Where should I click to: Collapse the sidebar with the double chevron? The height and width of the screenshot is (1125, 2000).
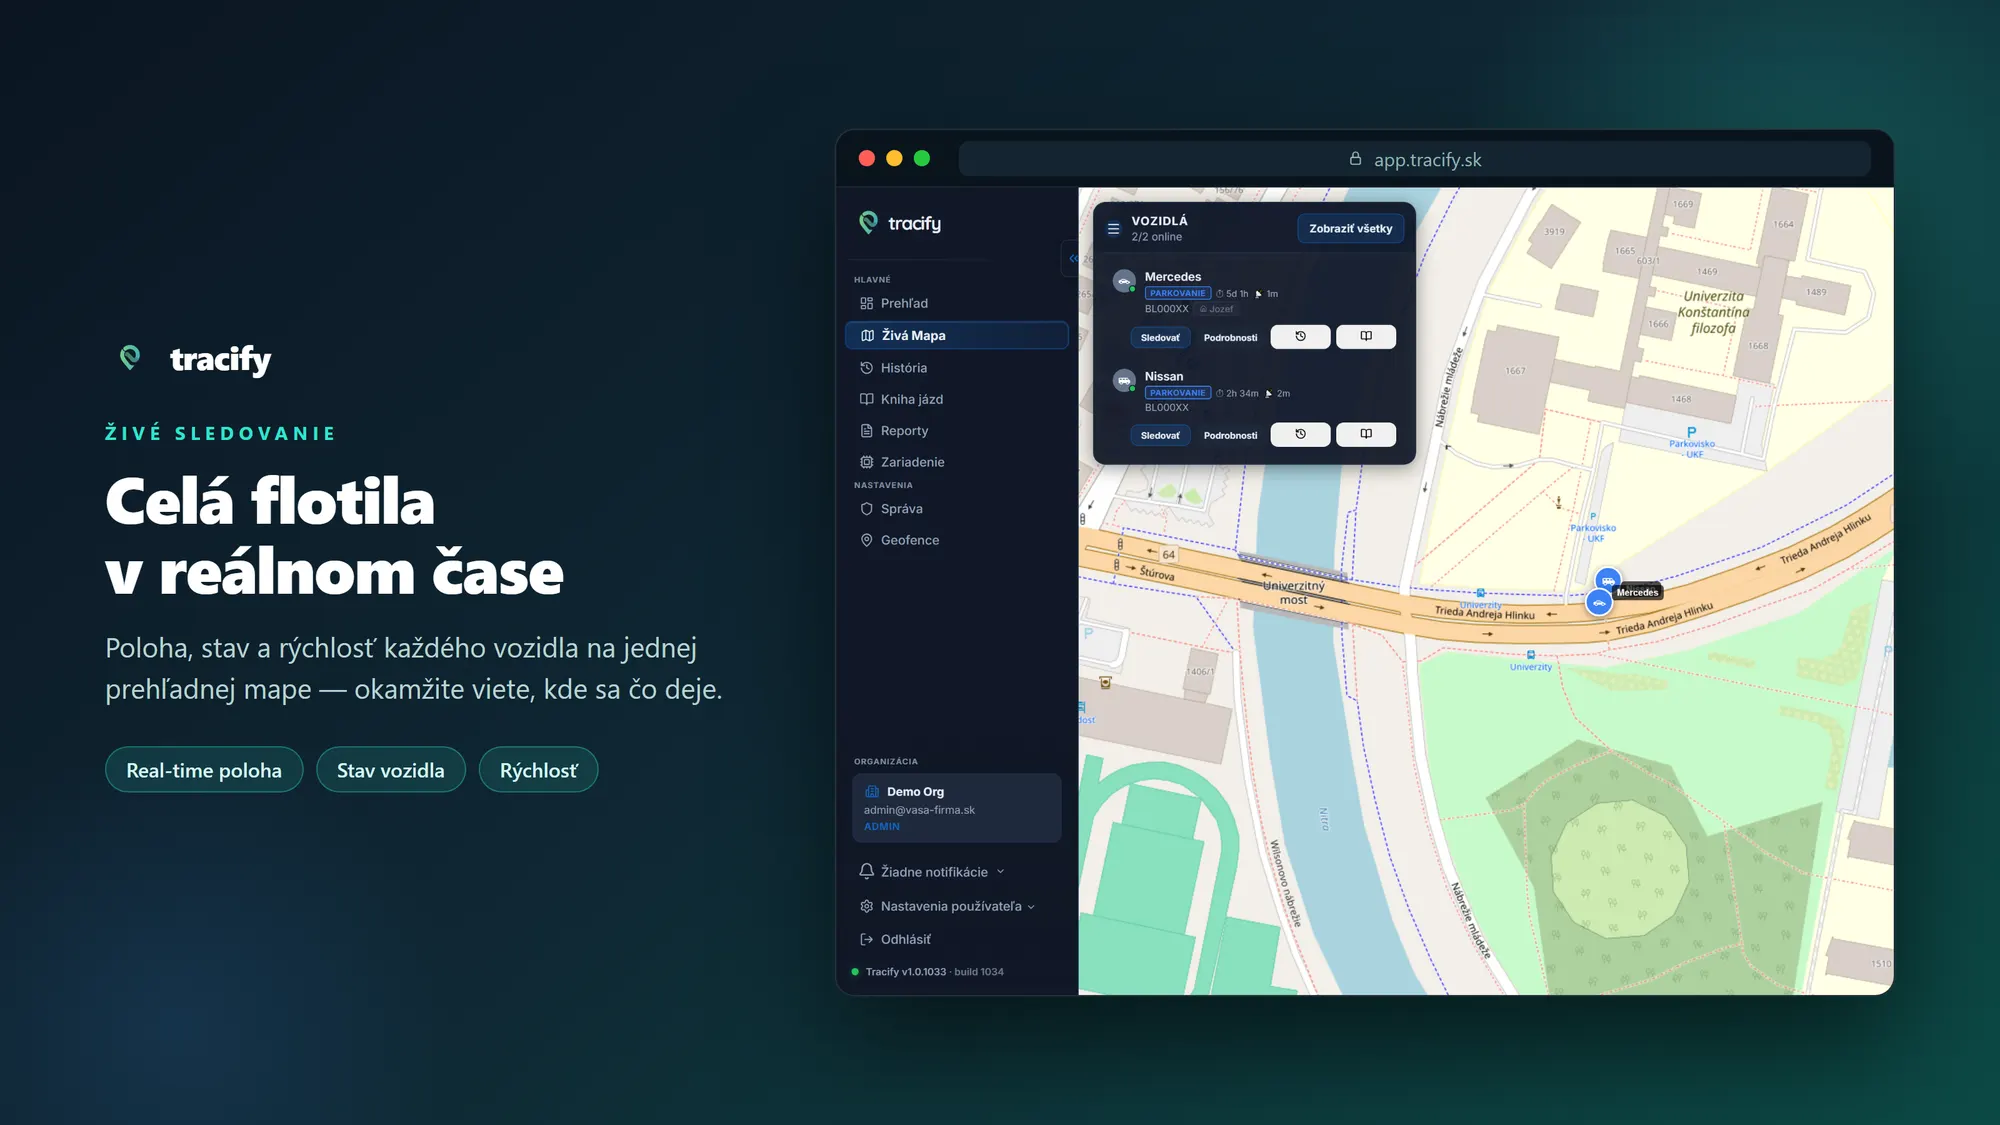tap(1072, 258)
